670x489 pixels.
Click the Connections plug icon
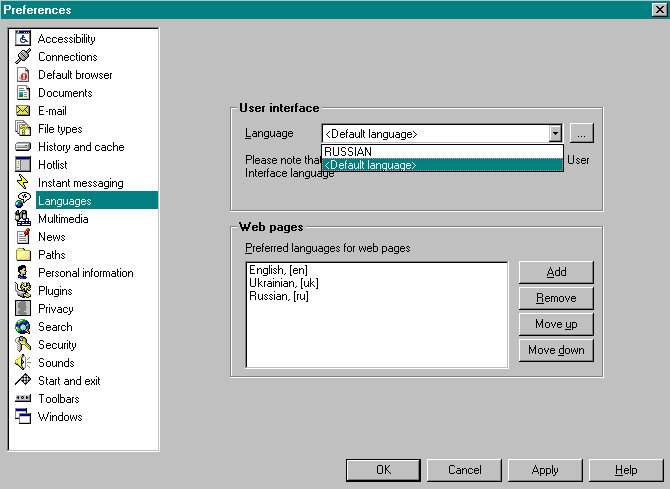coord(23,57)
